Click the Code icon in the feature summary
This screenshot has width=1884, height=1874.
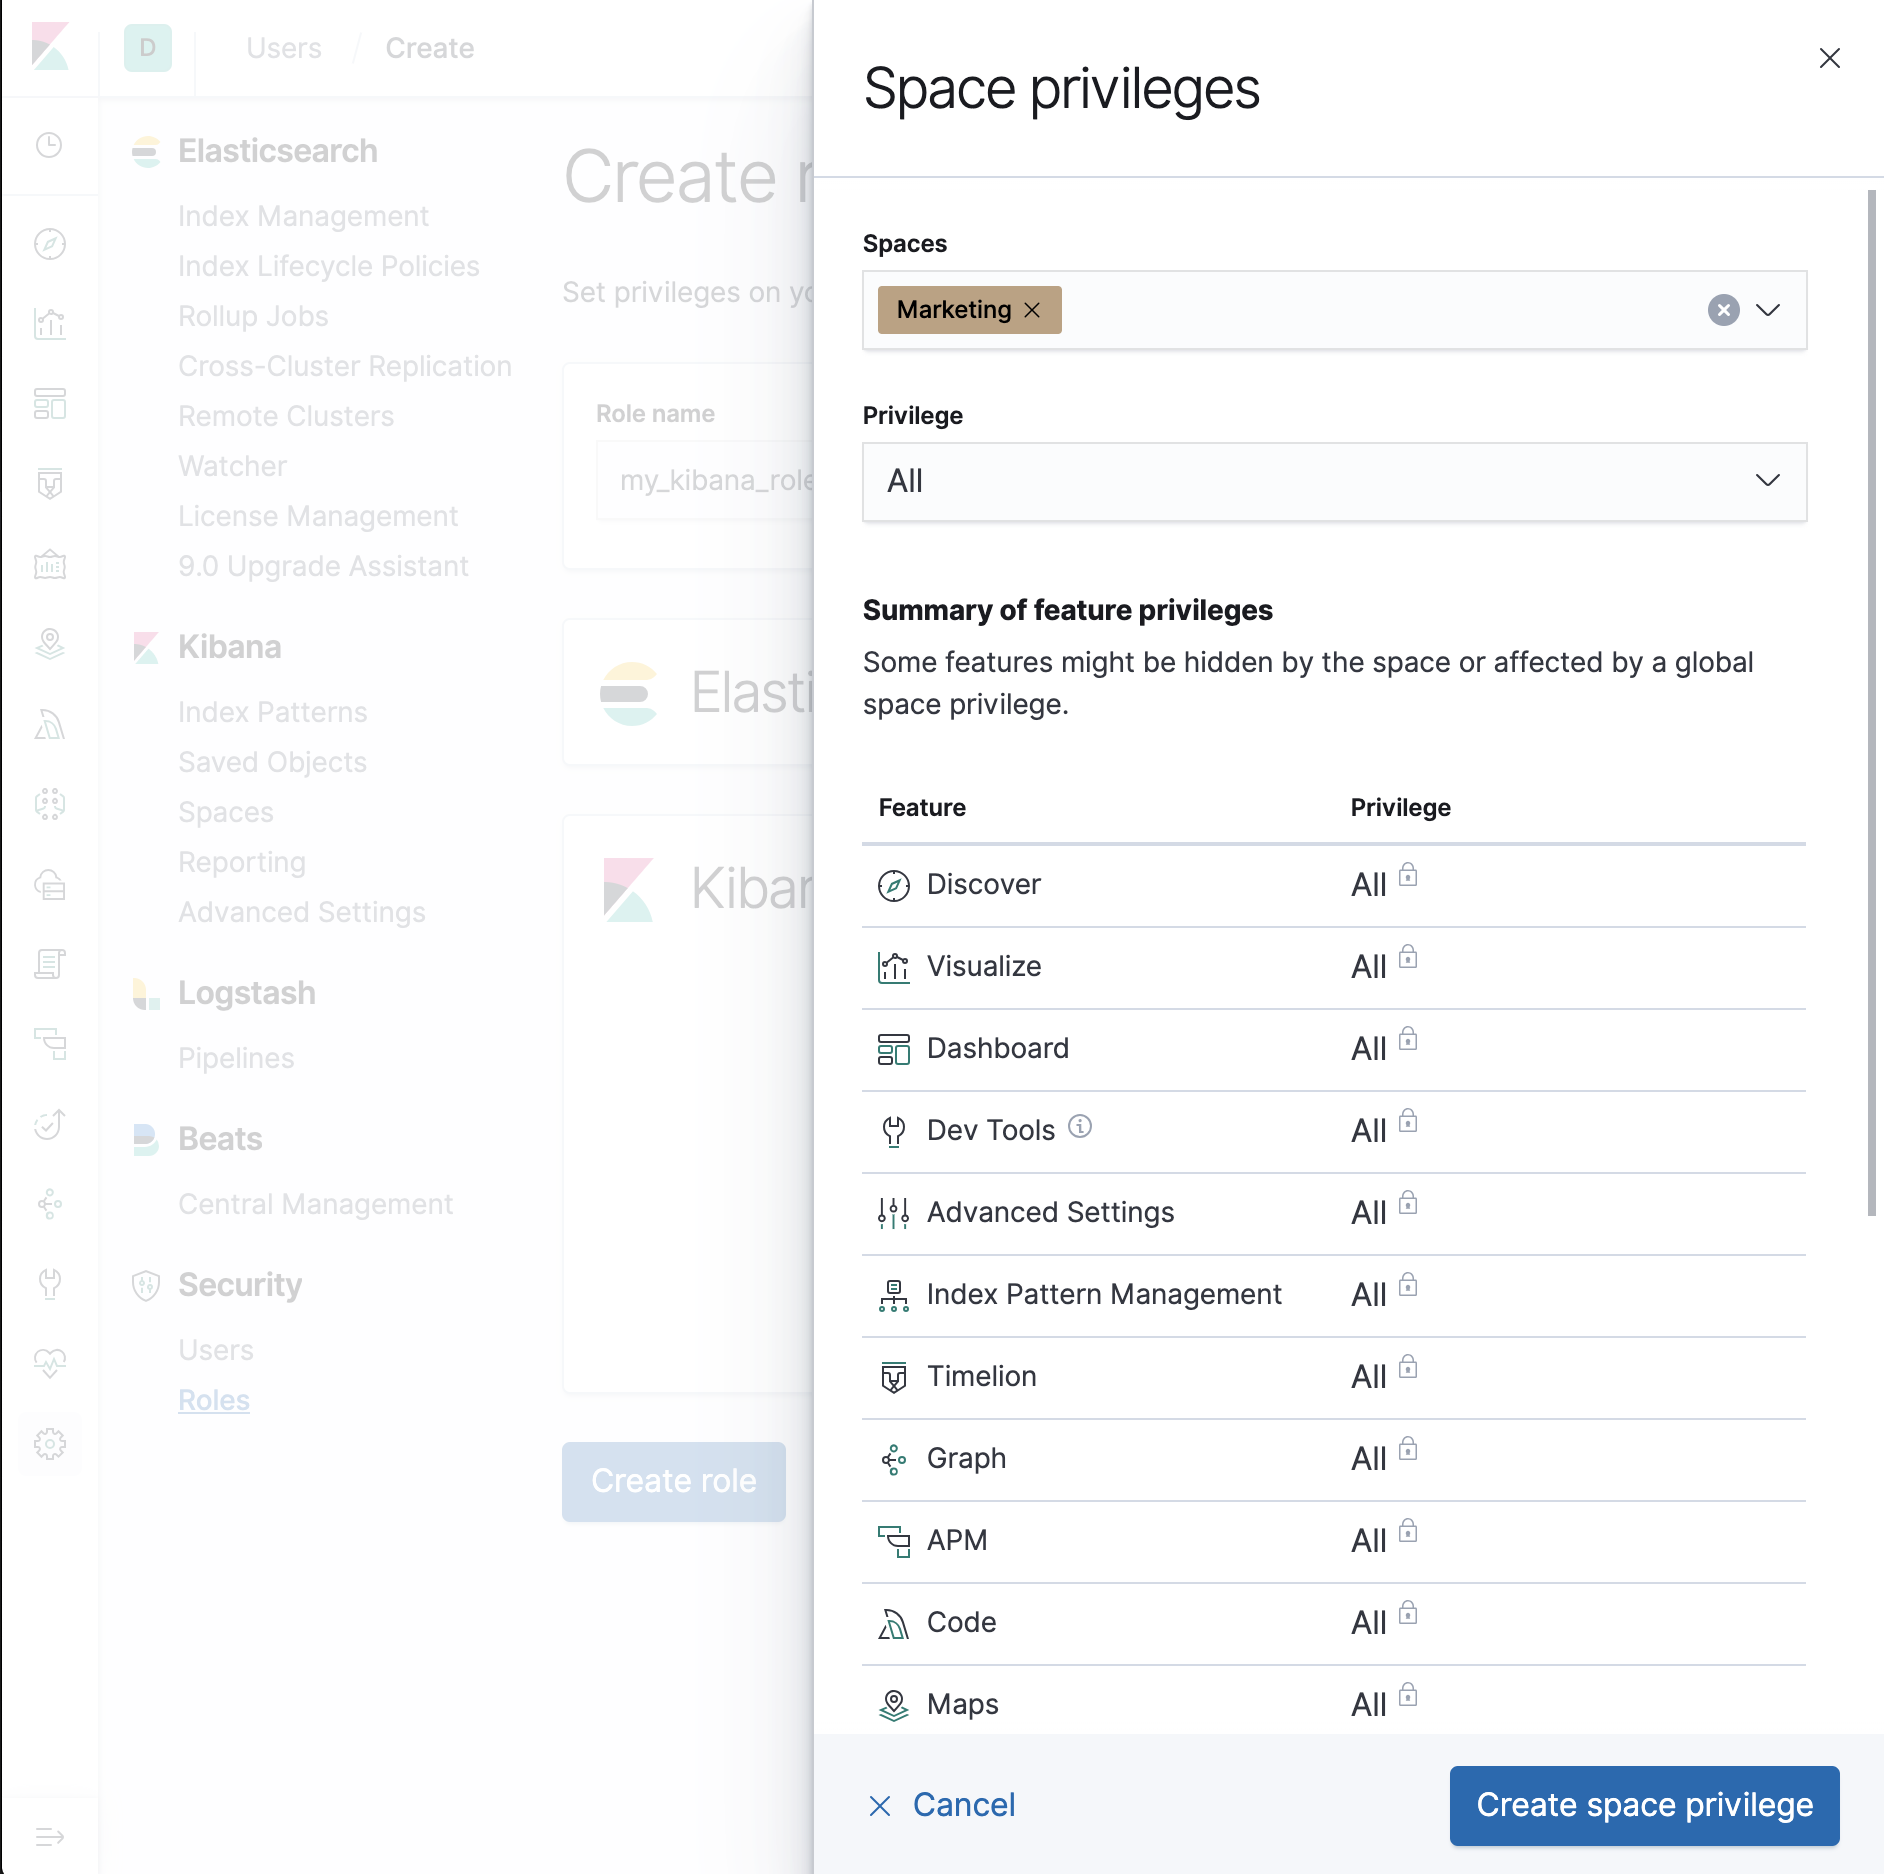(893, 1622)
